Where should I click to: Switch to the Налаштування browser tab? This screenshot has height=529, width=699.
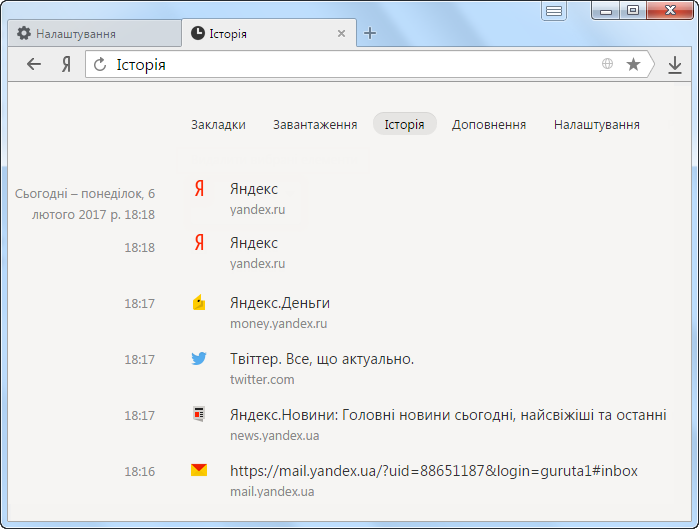tap(95, 33)
